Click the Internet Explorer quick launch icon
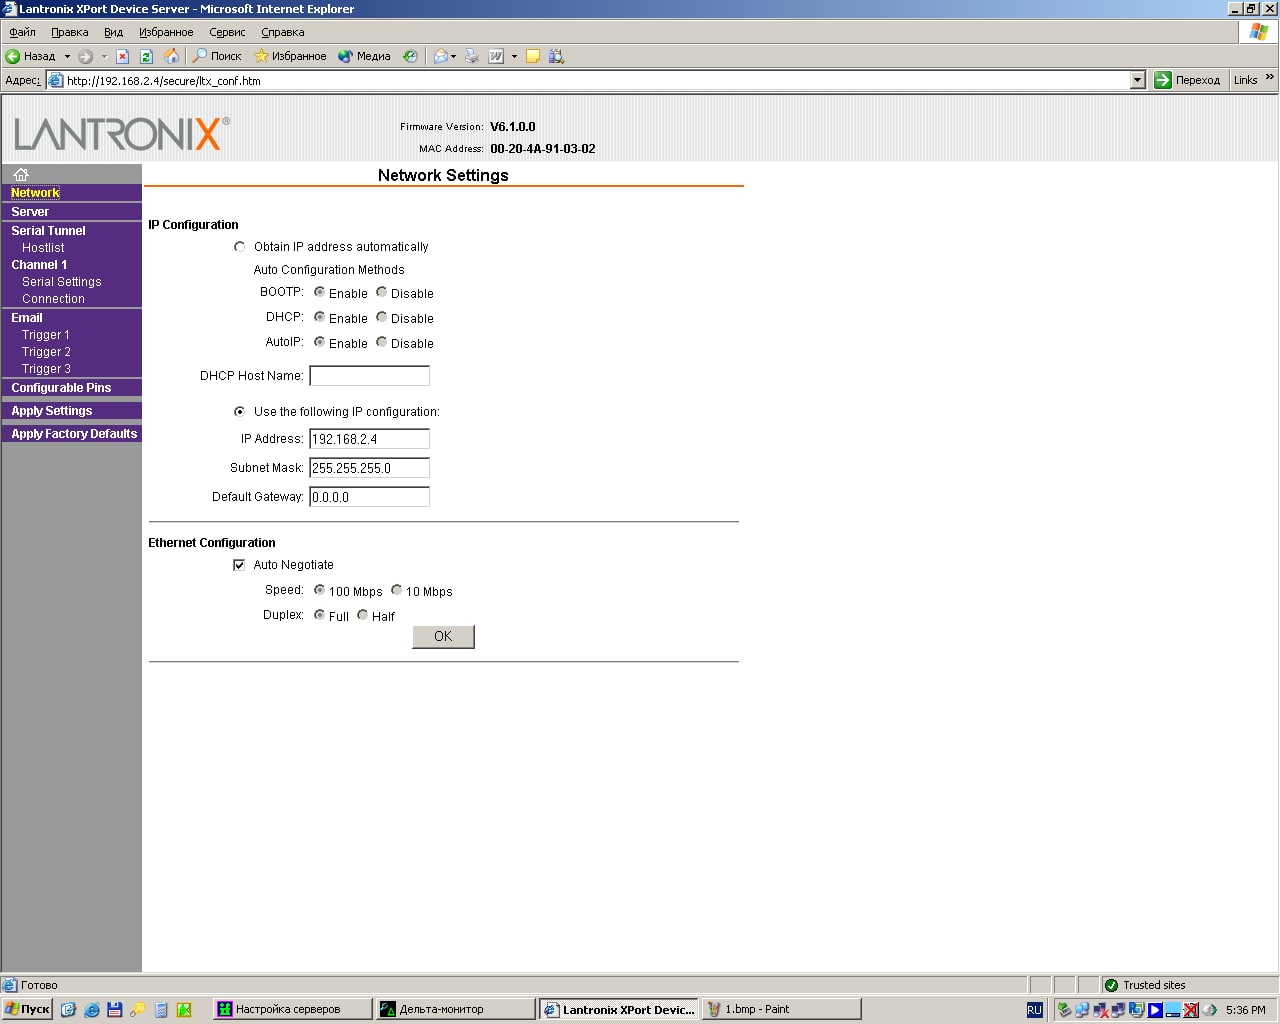 [92, 1010]
